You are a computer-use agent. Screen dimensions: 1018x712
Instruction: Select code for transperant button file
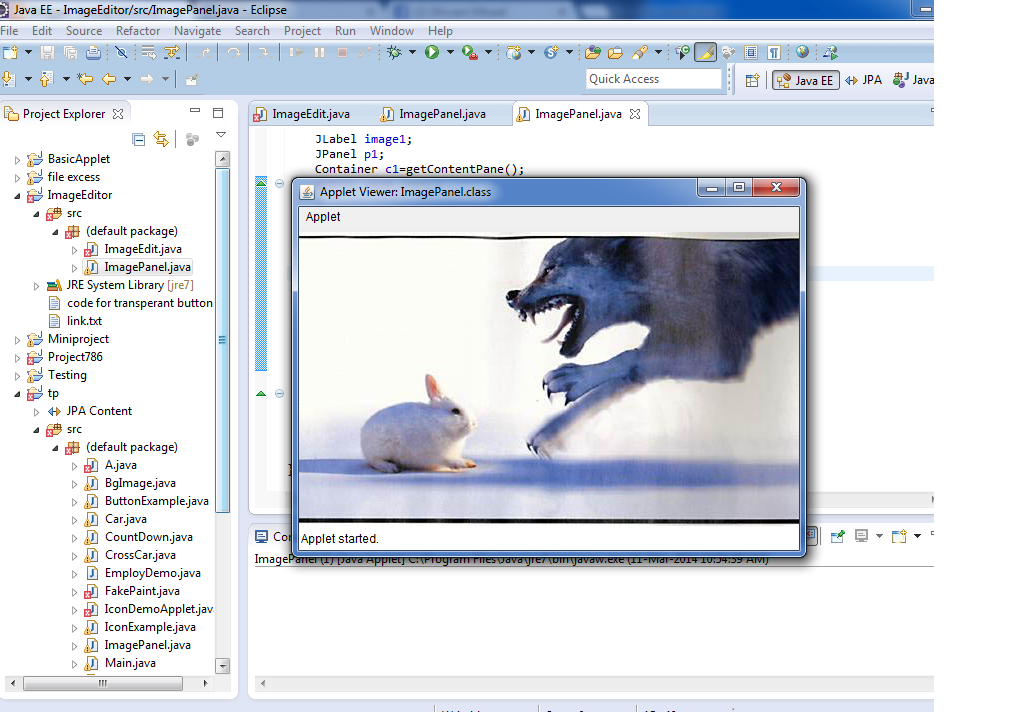pyautogui.click(x=140, y=303)
